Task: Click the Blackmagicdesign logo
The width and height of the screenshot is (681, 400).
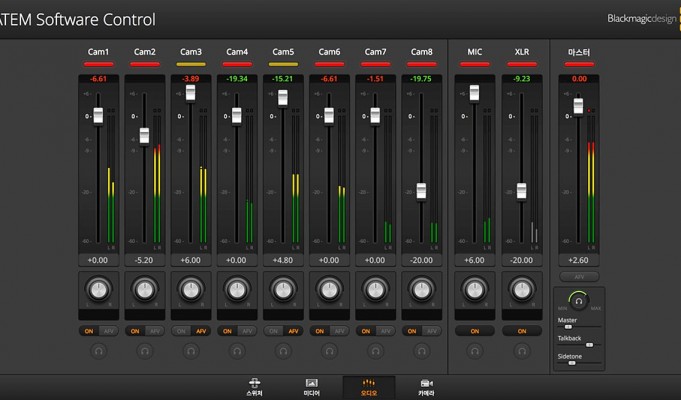Action: click(x=644, y=19)
